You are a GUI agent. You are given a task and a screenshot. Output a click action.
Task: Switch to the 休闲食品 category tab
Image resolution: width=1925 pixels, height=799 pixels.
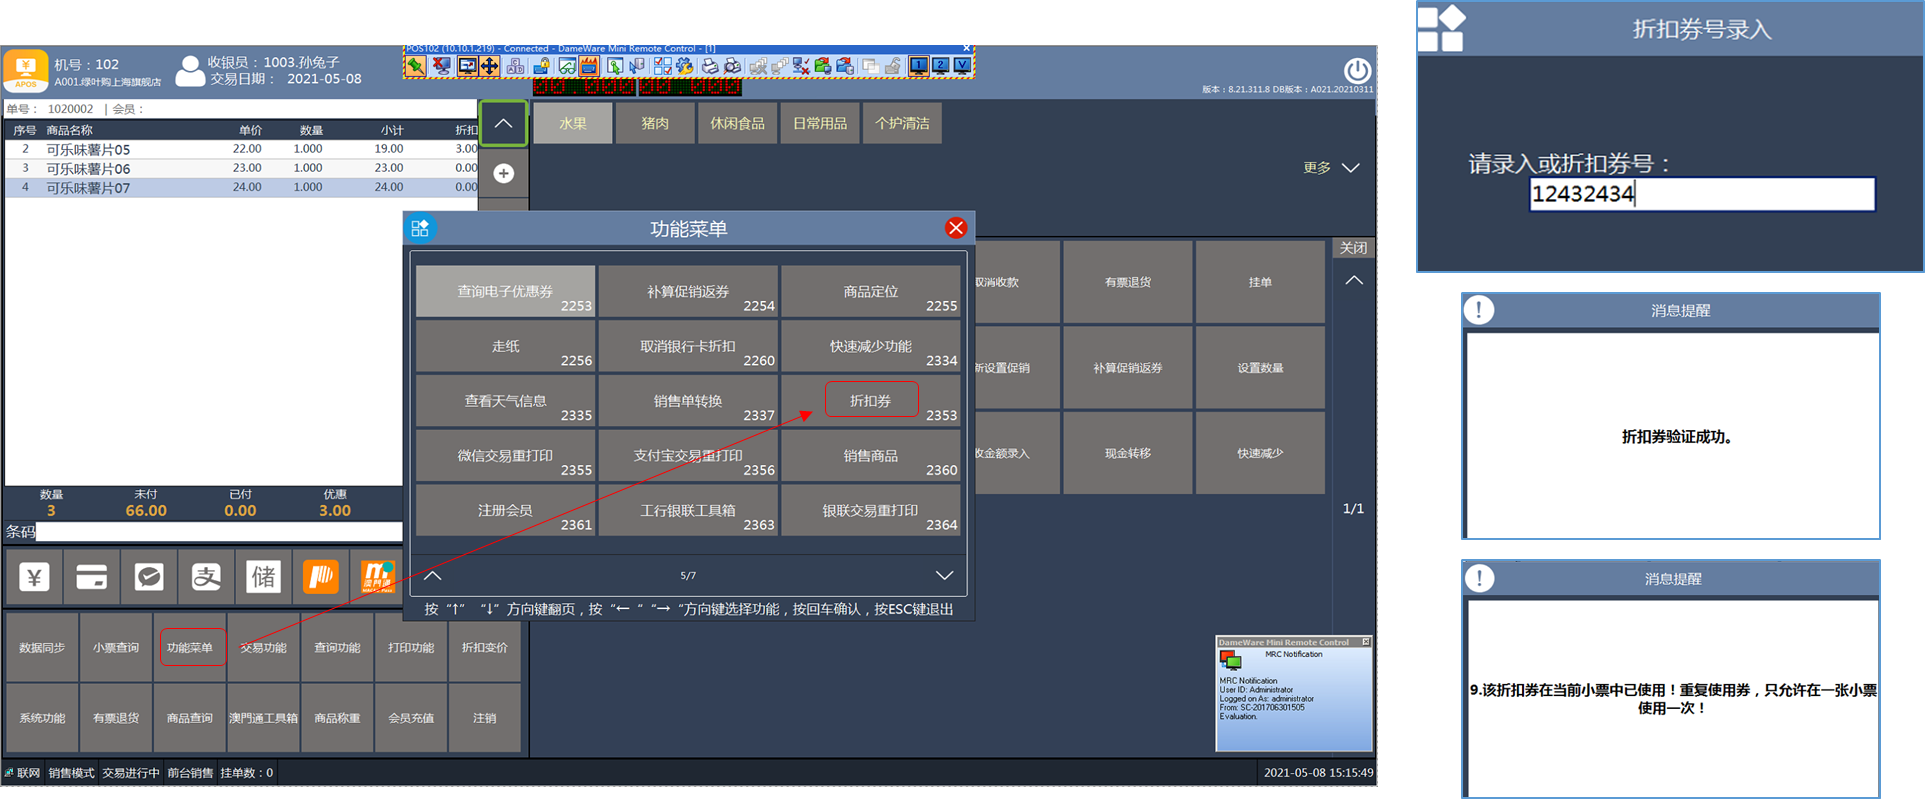737,123
